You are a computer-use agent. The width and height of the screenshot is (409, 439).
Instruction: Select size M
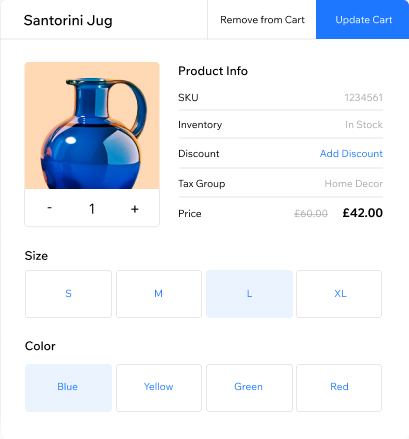coord(159,294)
